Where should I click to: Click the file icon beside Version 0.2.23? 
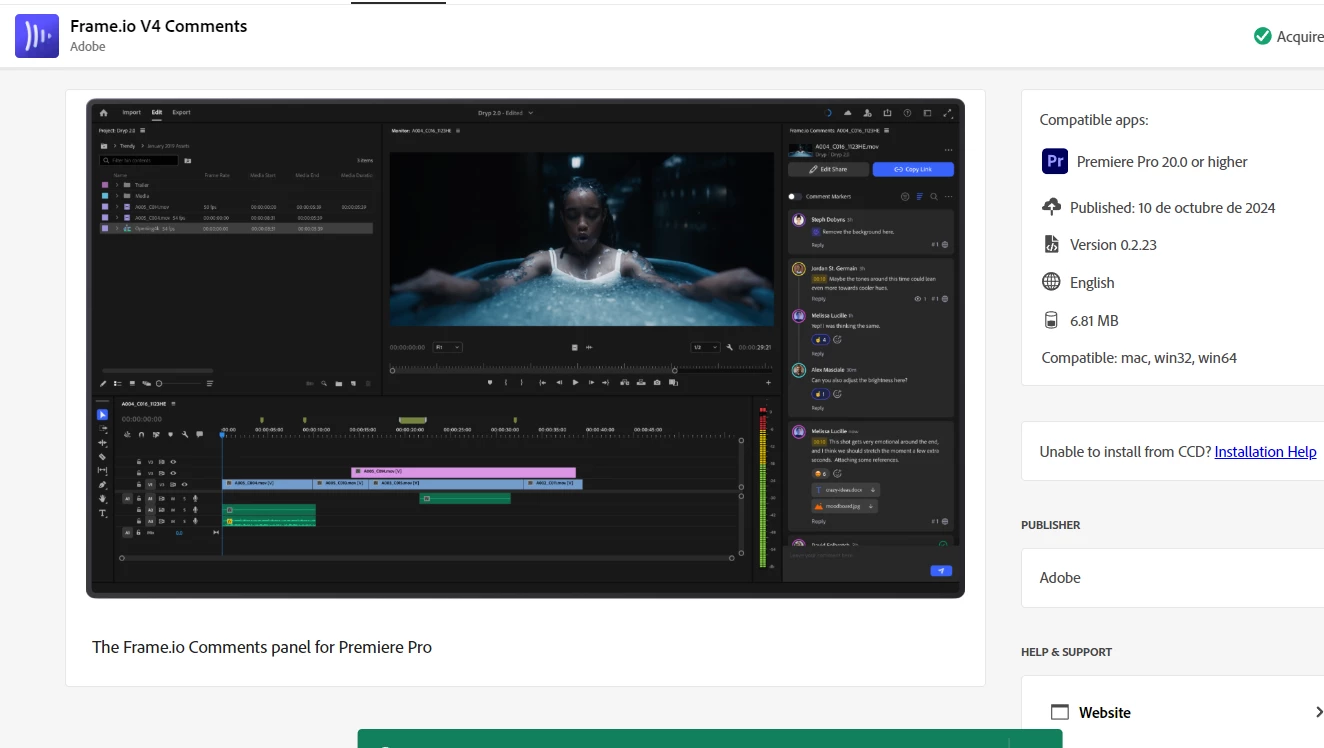pyautogui.click(x=1051, y=244)
